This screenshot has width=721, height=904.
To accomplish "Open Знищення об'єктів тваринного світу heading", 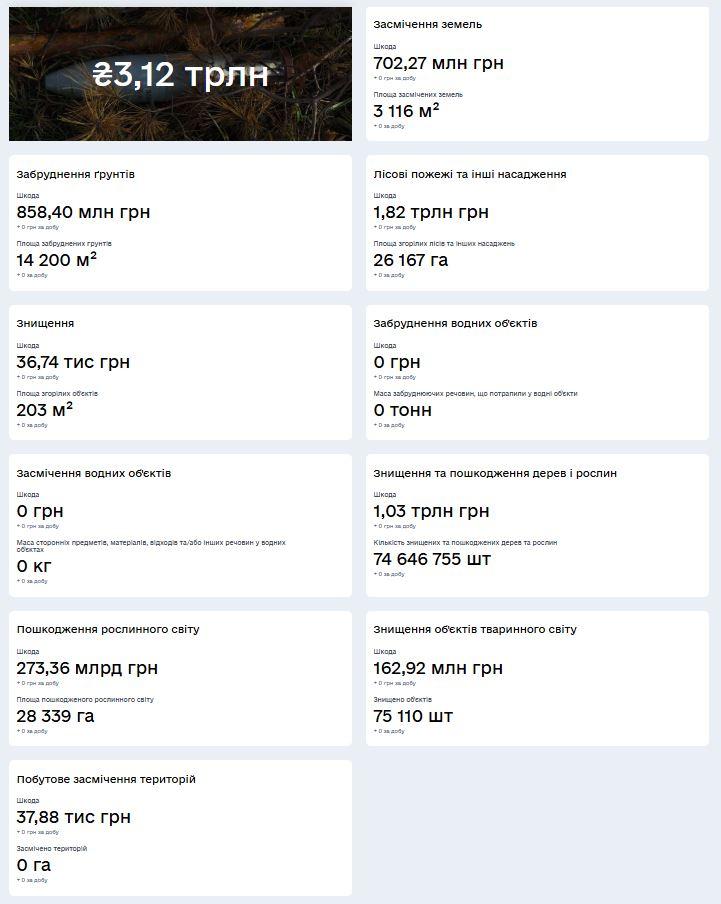I will (475, 630).
